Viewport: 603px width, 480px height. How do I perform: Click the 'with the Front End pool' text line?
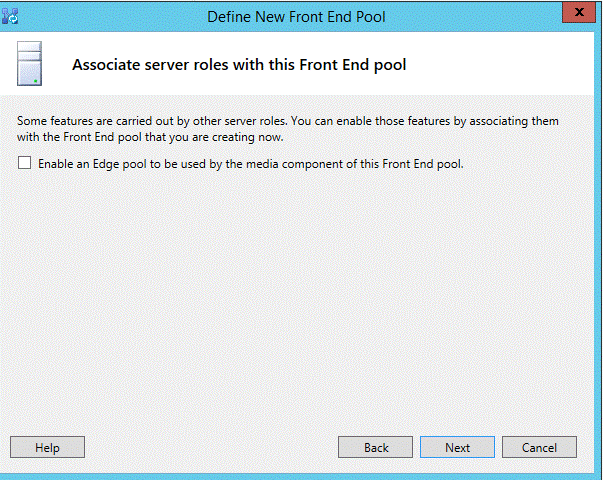point(150,137)
